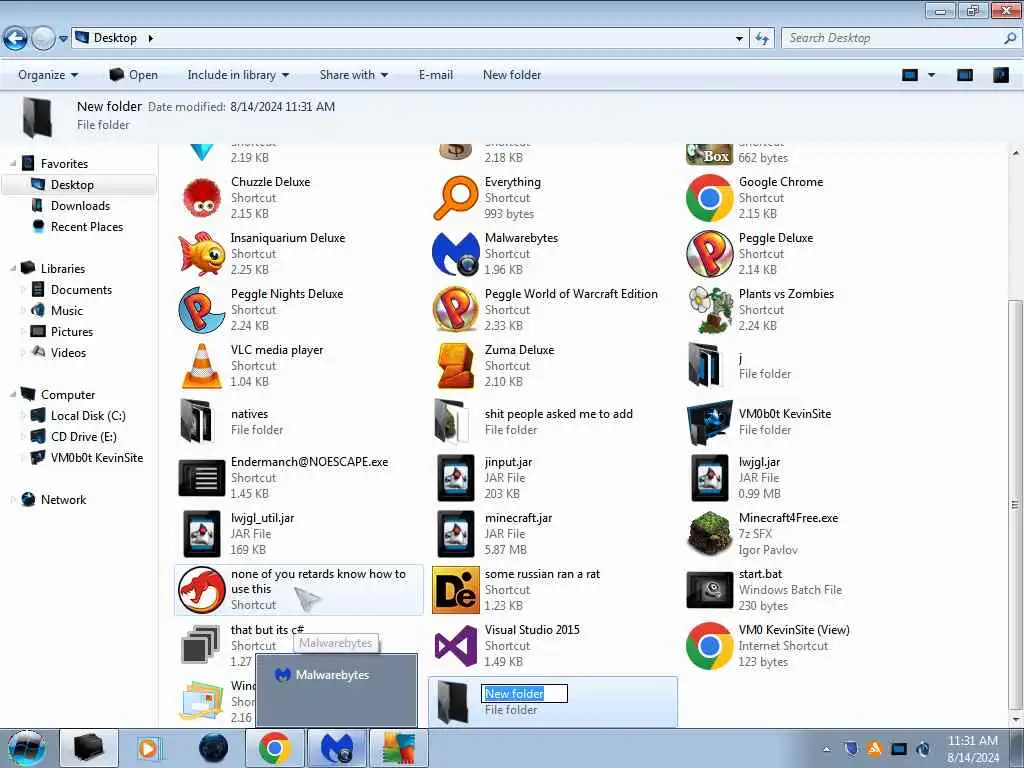
Task: Select the Malwarebytes shortcut icon in the file list
Action: pyautogui.click(x=456, y=254)
